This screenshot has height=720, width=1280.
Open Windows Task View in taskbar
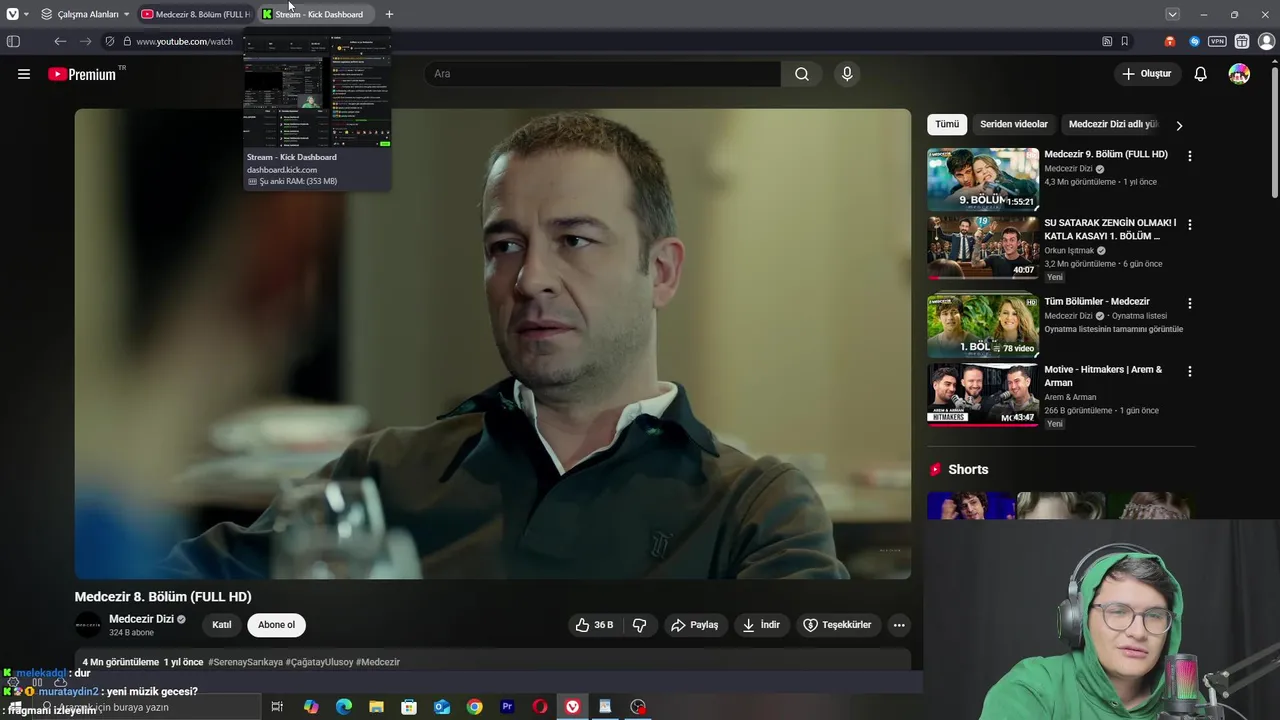click(277, 707)
